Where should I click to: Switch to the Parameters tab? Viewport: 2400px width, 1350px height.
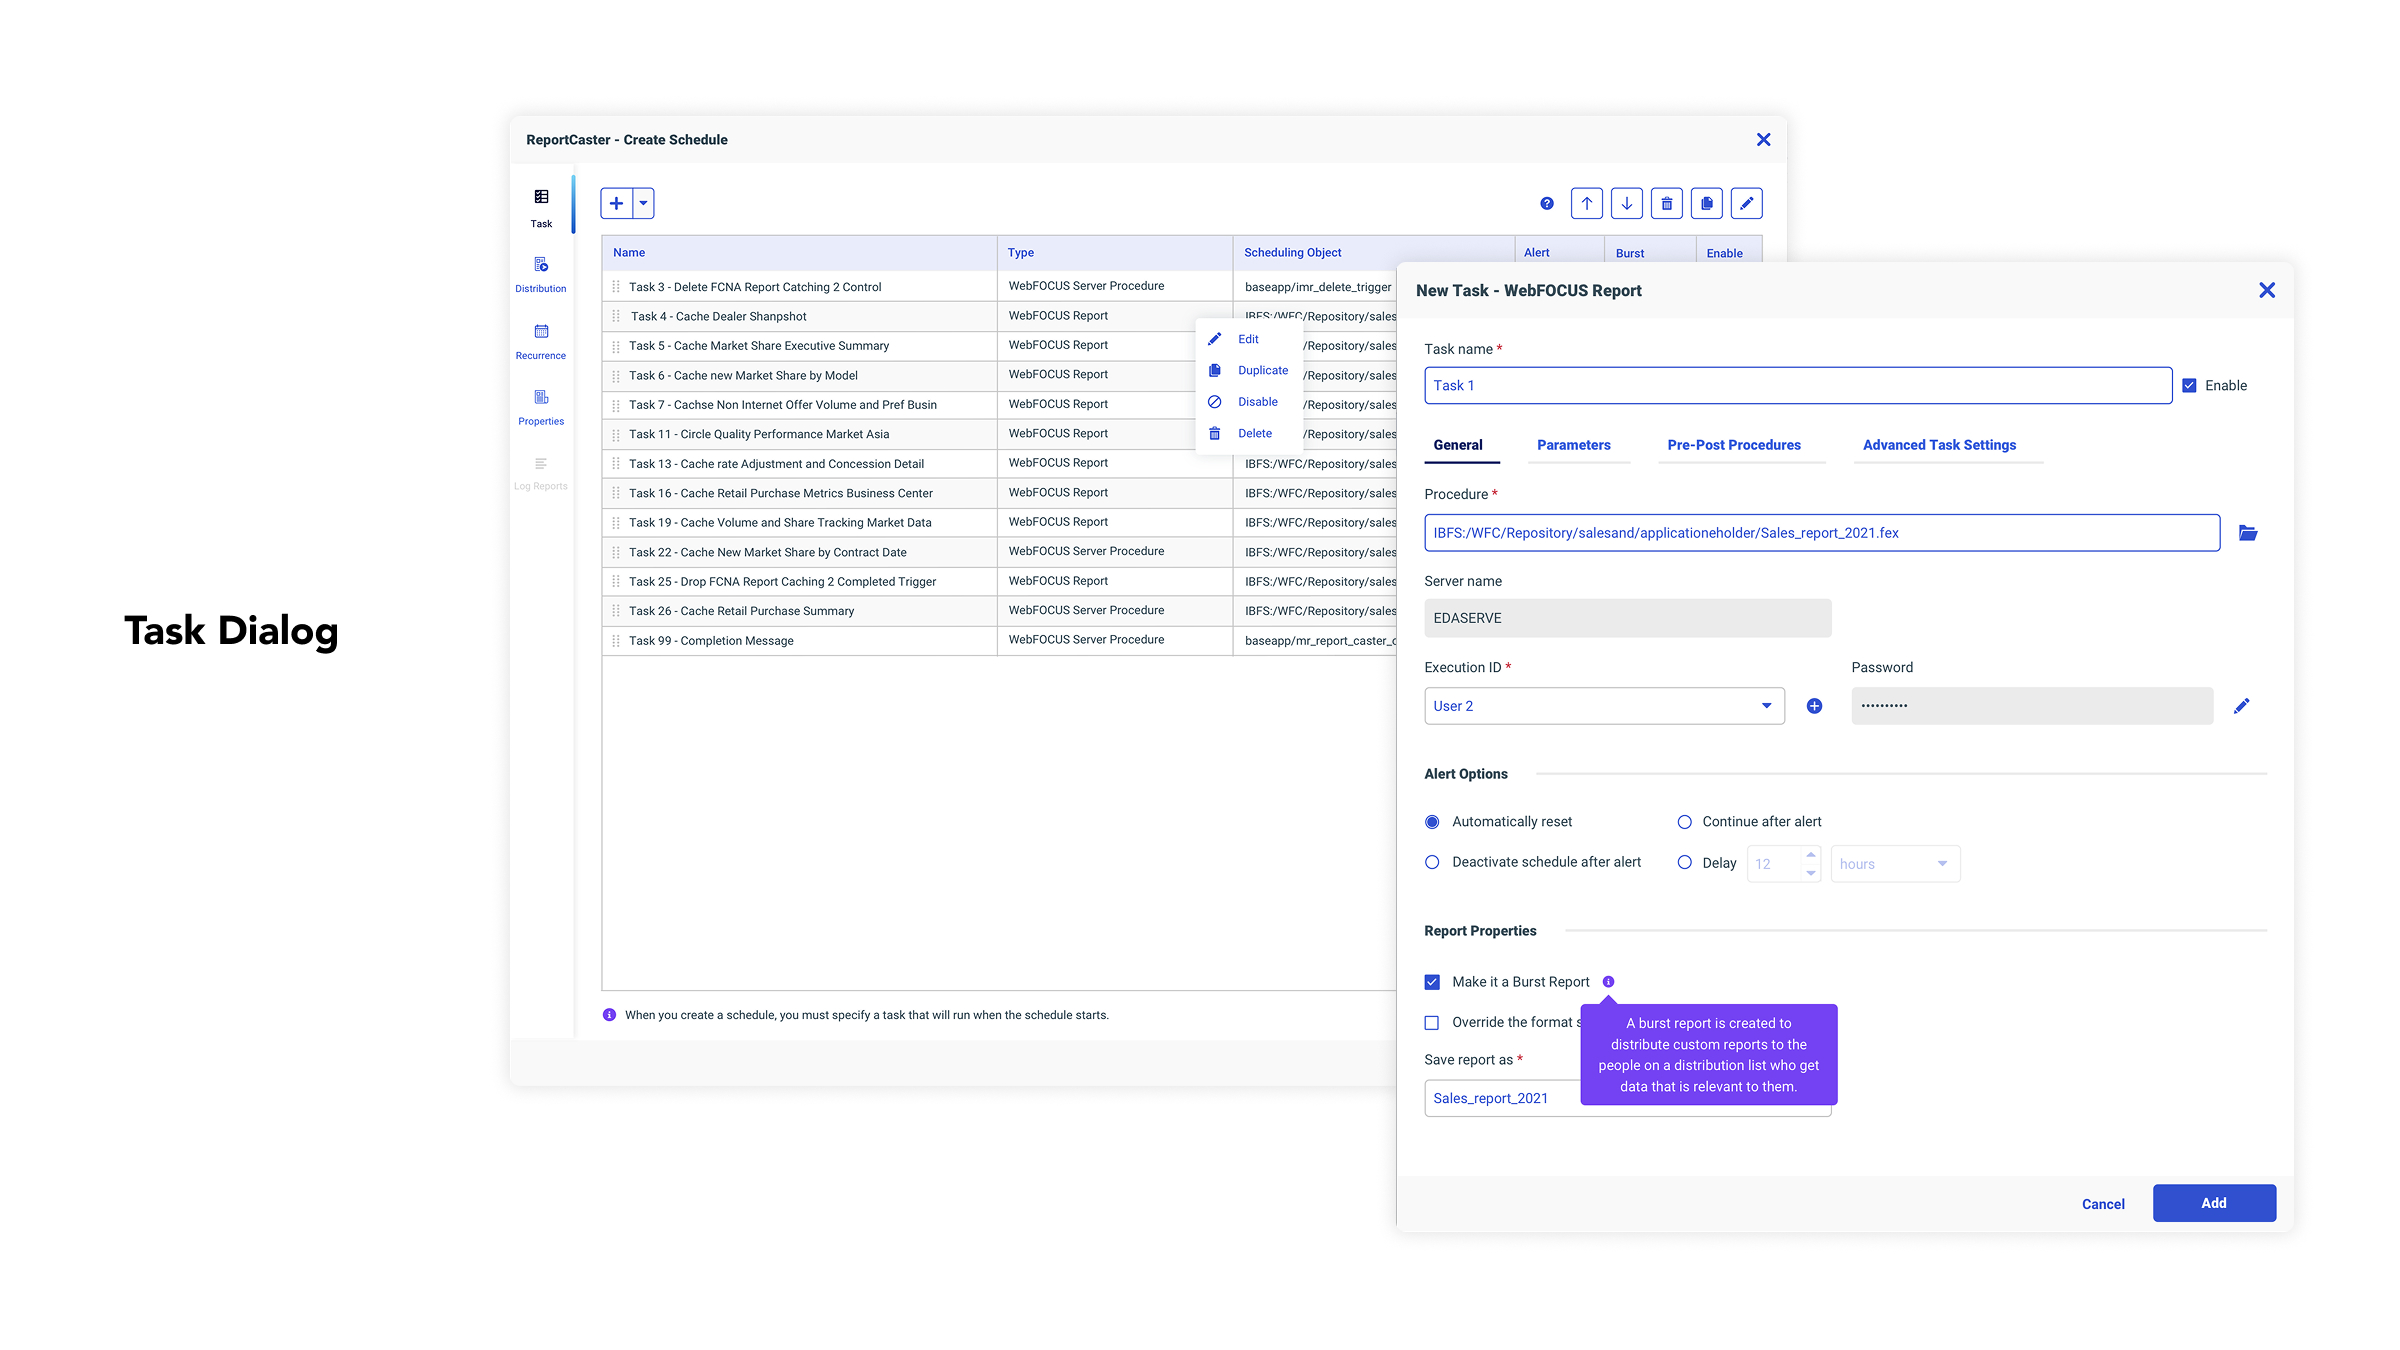pos(1573,445)
